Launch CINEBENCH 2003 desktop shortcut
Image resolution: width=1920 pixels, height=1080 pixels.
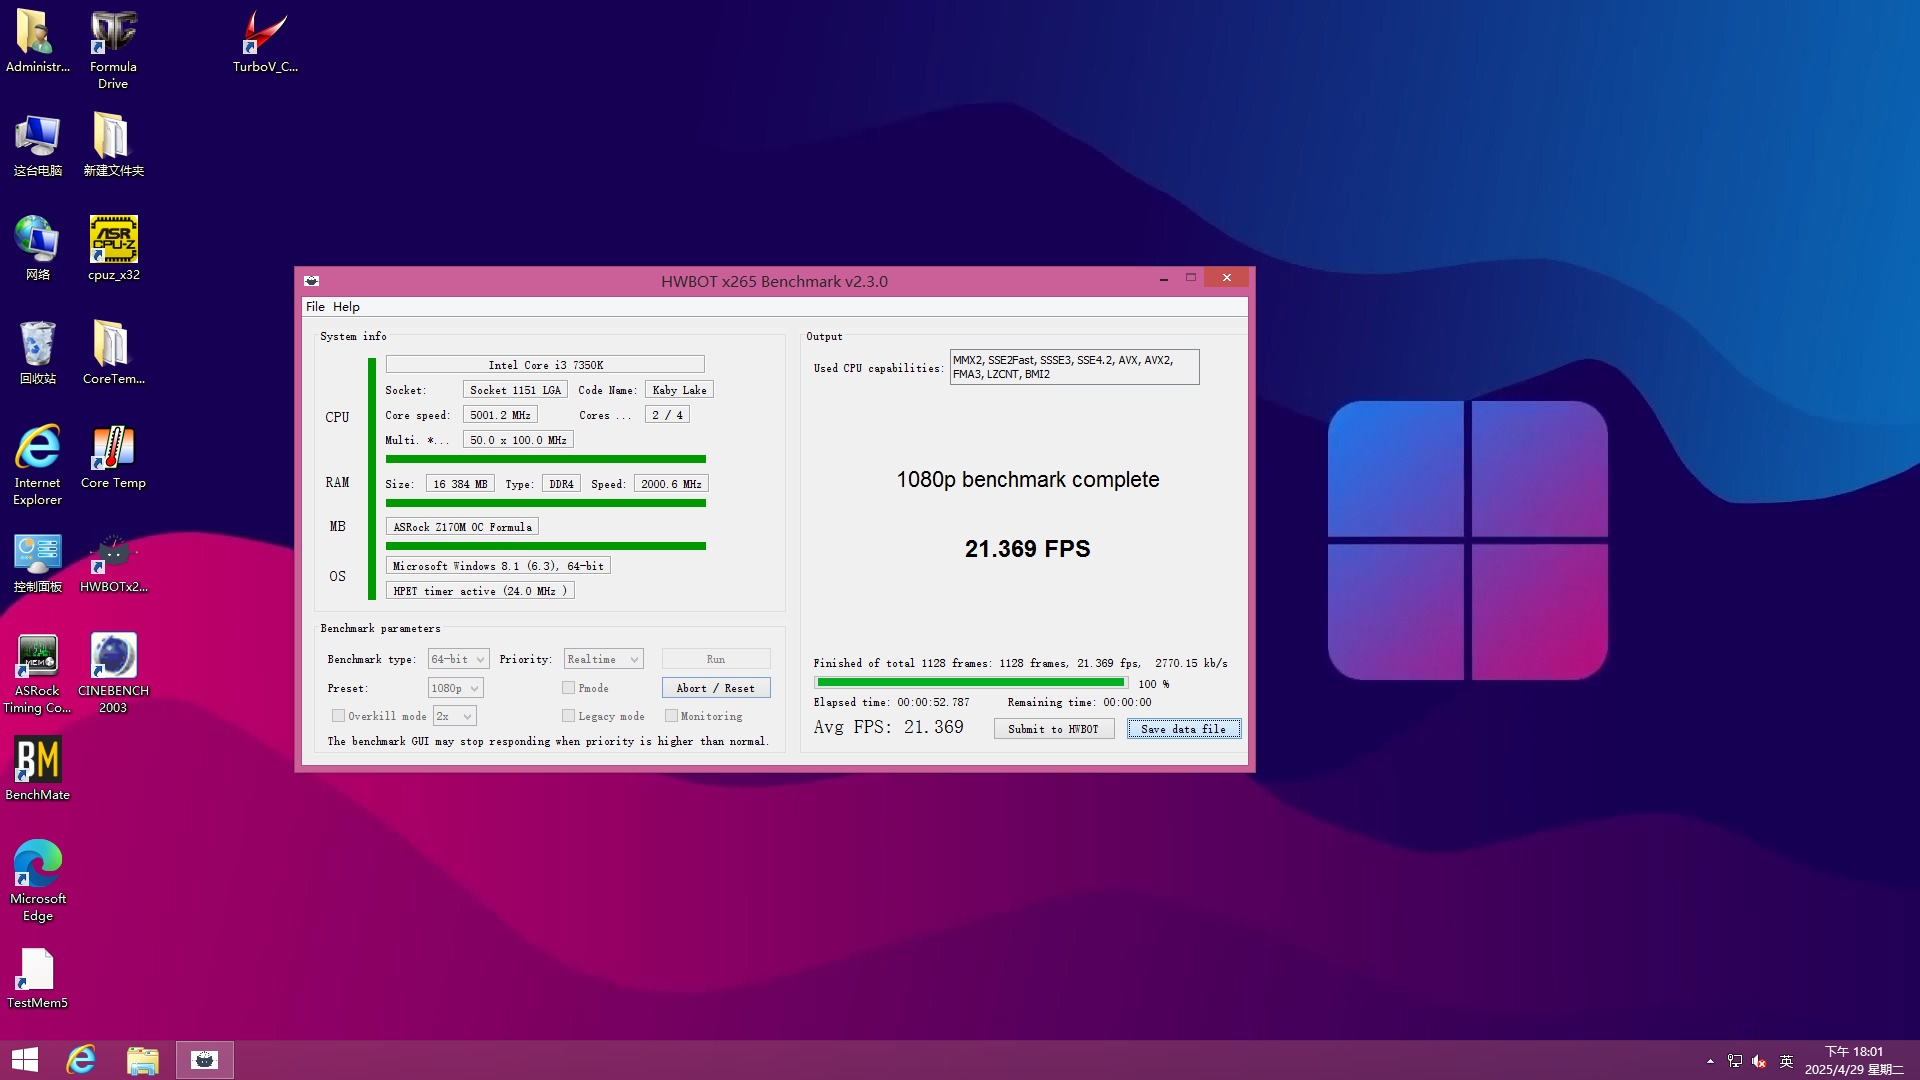click(x=113, y=673)
